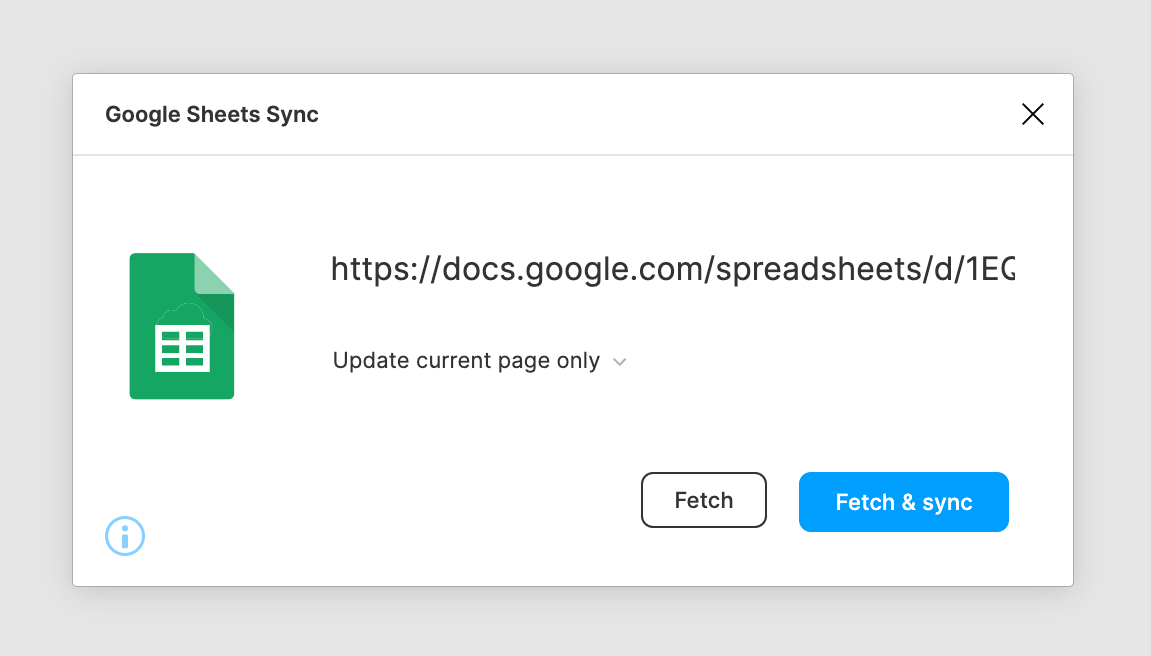This screenshot has width=1151, height=656.
Task: Focus the spreadsheet URL input field
Action: click(x=672, y=269)
